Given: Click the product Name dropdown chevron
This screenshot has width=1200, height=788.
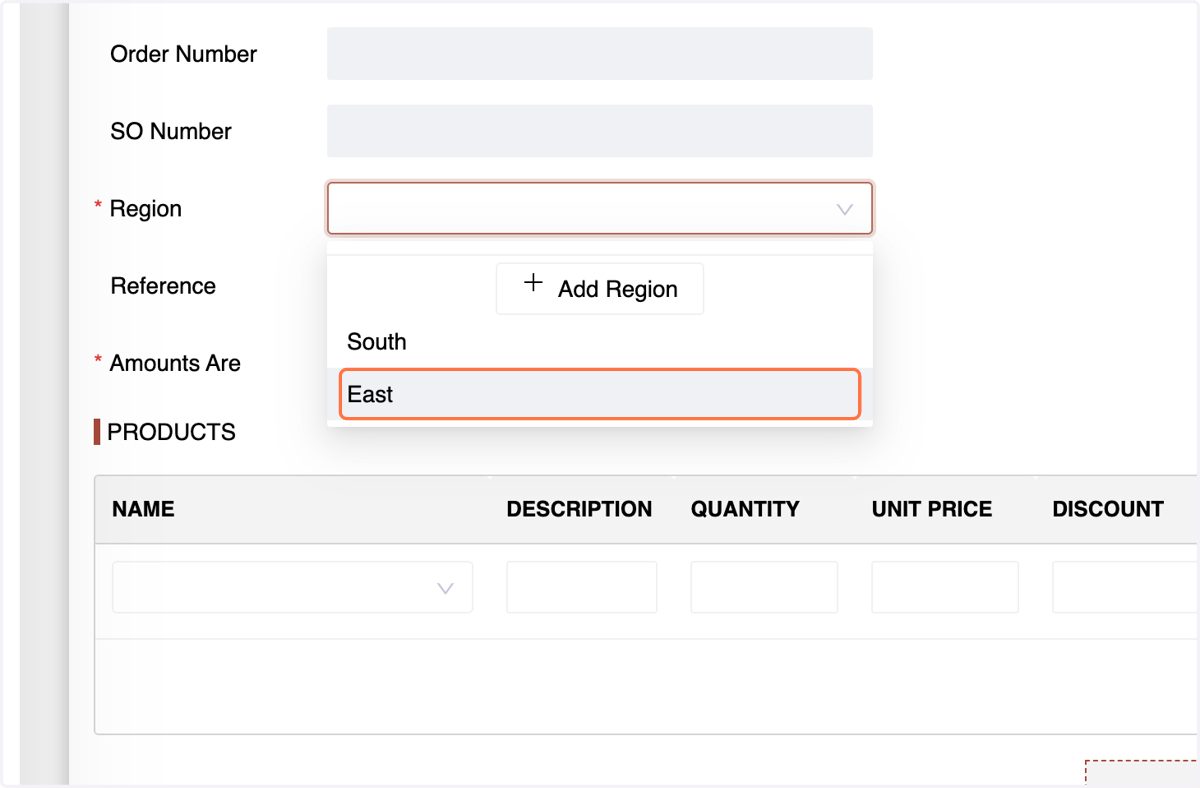Looking at the screenshot, I should pyautogui.click(x=446, y=588).
